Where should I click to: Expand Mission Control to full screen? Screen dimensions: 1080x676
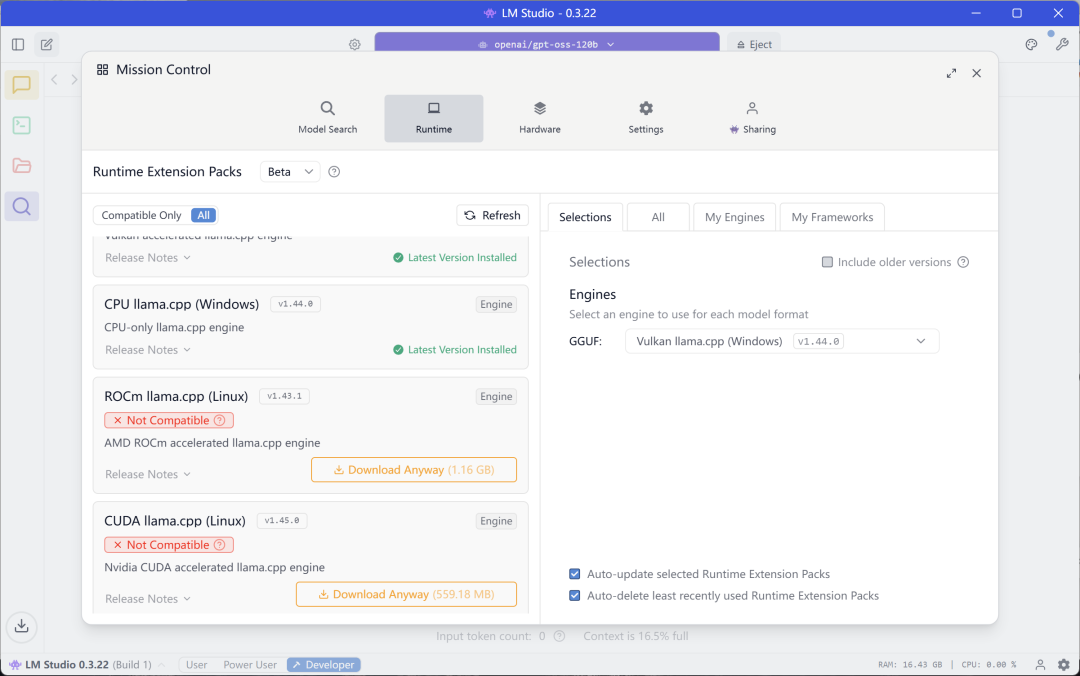(951, 73)
